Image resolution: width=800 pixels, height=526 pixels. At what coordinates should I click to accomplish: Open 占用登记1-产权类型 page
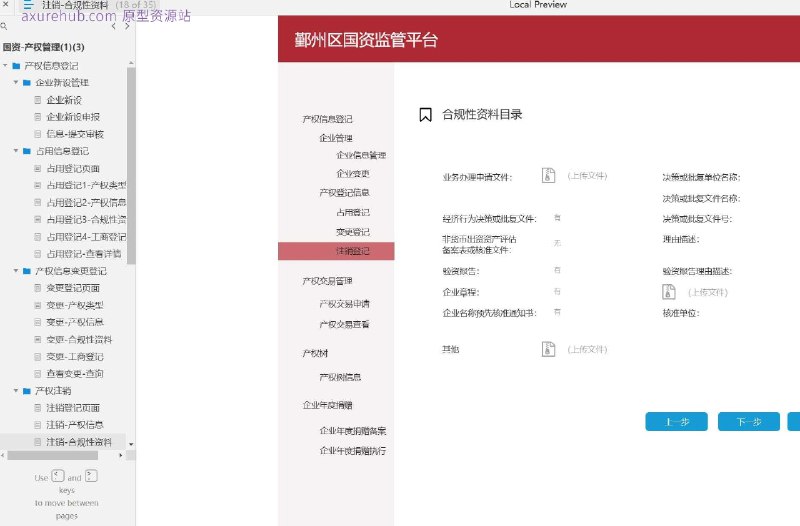click(x=86, y=185)
